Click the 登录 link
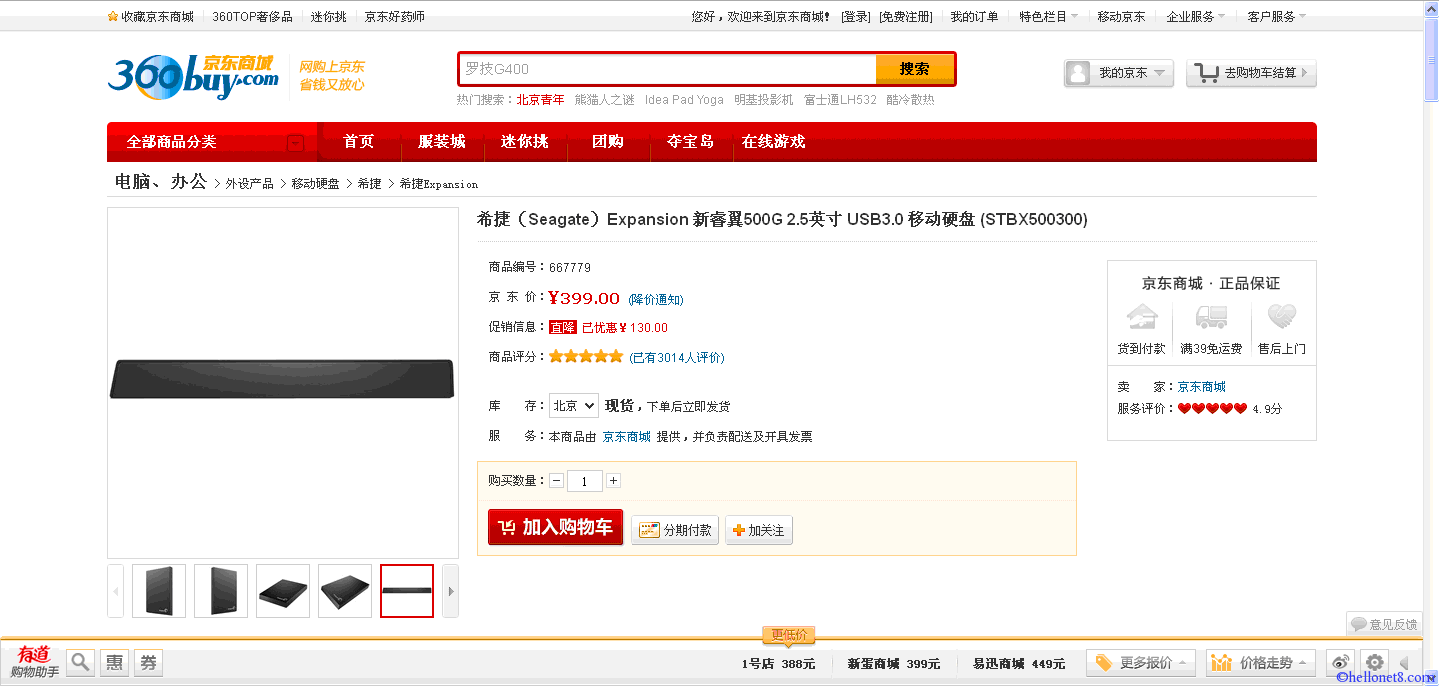The image size is (1439, 686). pos(856,16)
